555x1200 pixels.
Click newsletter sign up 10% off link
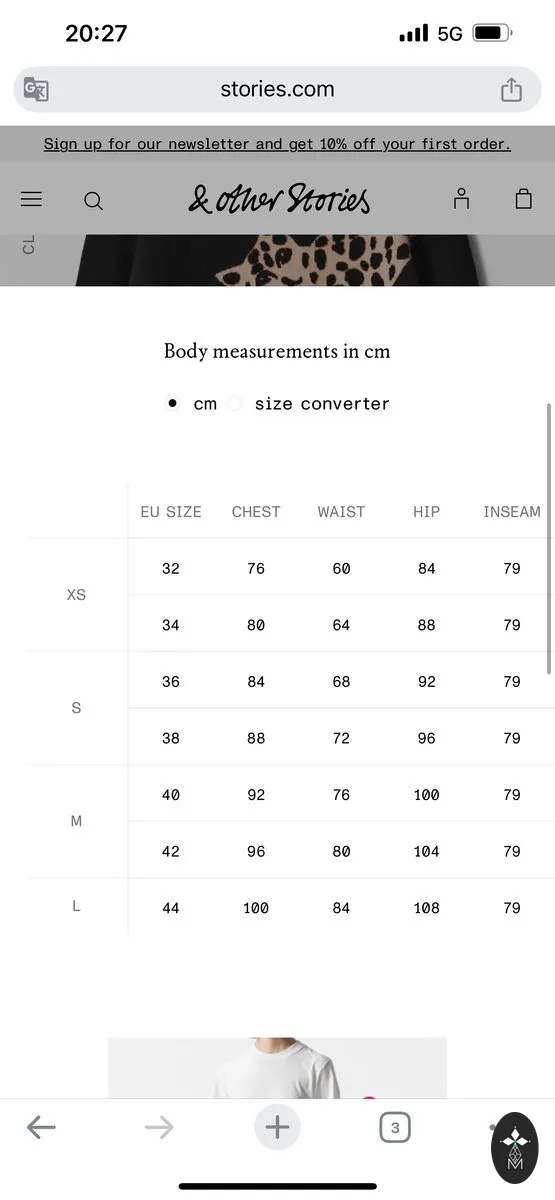[x=277, y=144]
